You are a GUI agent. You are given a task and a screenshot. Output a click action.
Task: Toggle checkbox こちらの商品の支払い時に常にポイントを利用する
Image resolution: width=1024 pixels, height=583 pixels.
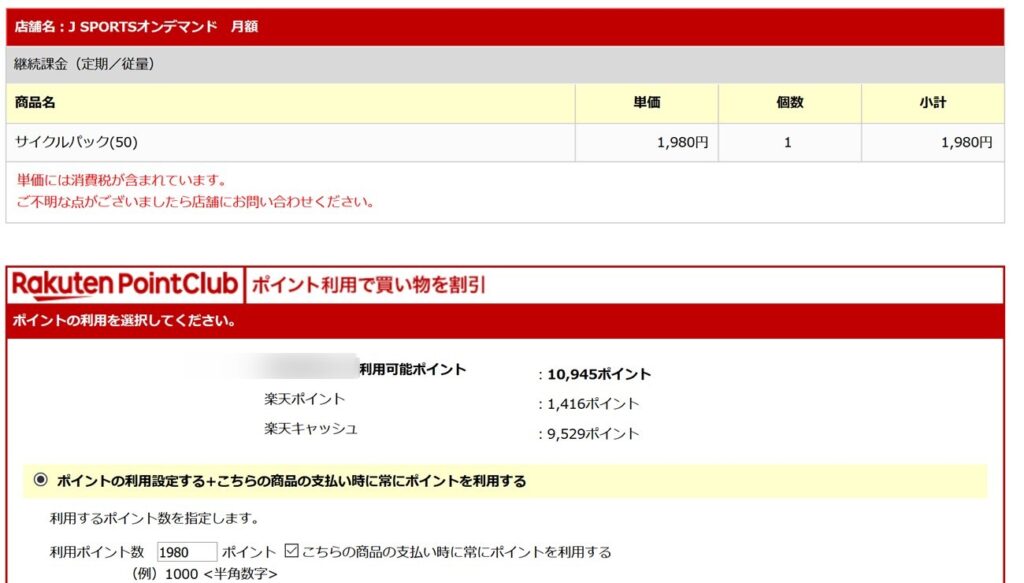pyautogui.click(x=292, y=551)
